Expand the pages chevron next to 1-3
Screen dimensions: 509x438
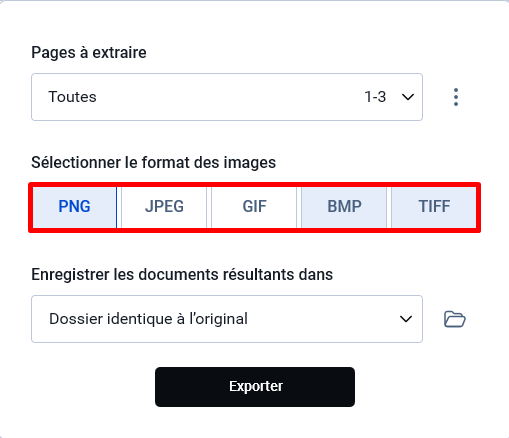pyautogui.click(x=408, y=97)
